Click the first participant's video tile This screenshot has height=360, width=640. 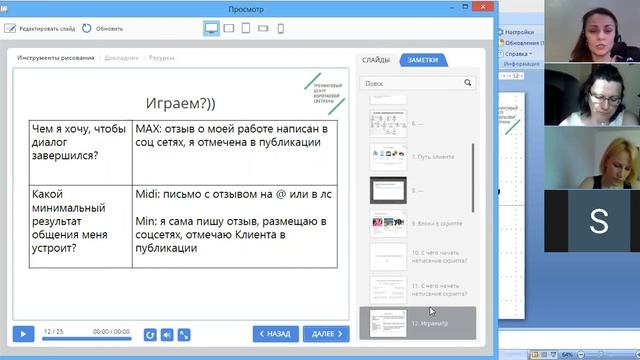point(592,31)
